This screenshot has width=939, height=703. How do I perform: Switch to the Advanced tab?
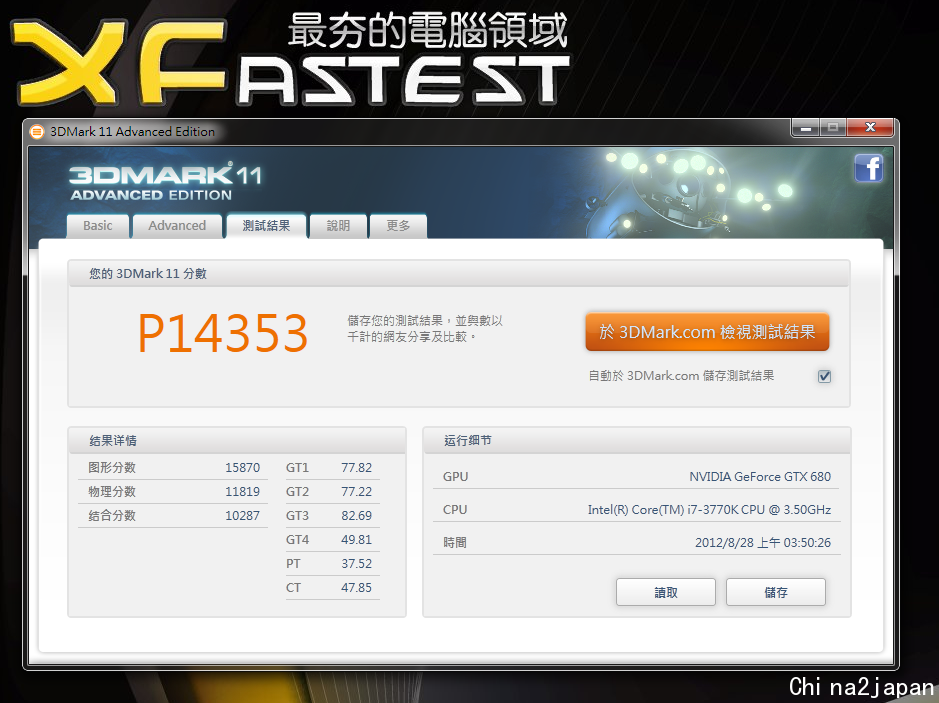click(177, 226)
